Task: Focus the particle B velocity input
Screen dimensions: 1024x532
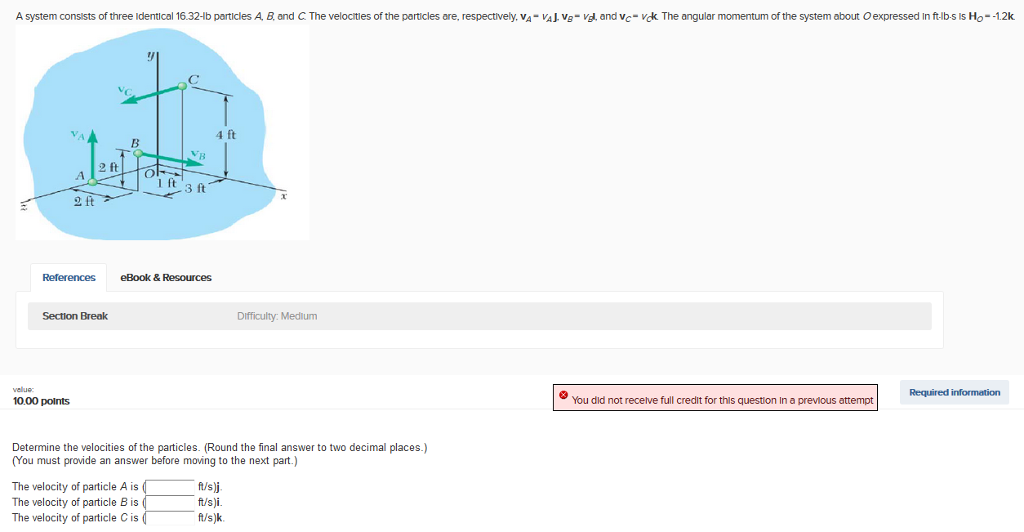Action: 172,502
